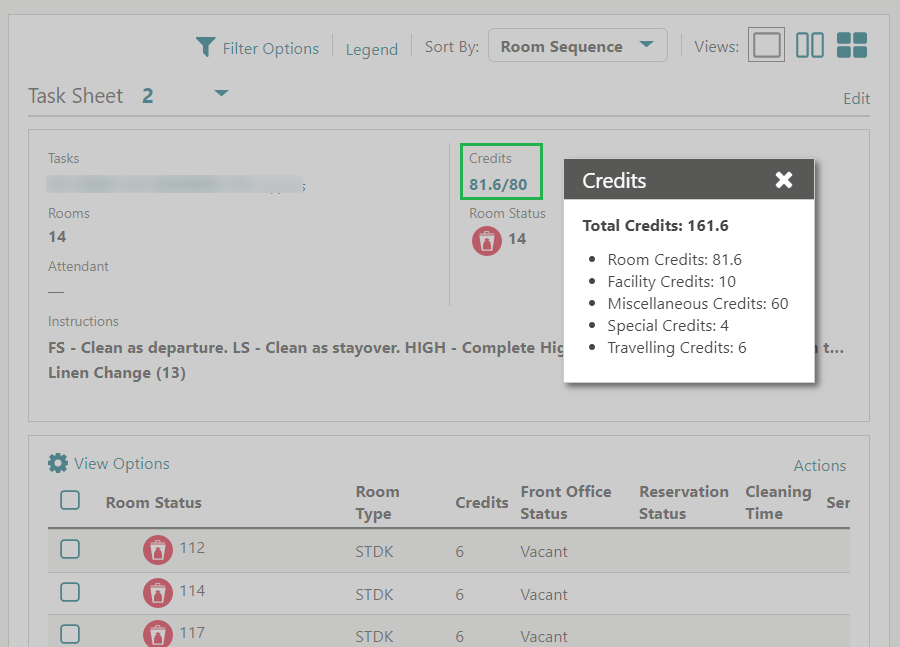900x647 pixels.
Task: Click Room Credits: 81.6 entry
Action: click(674, 259)
